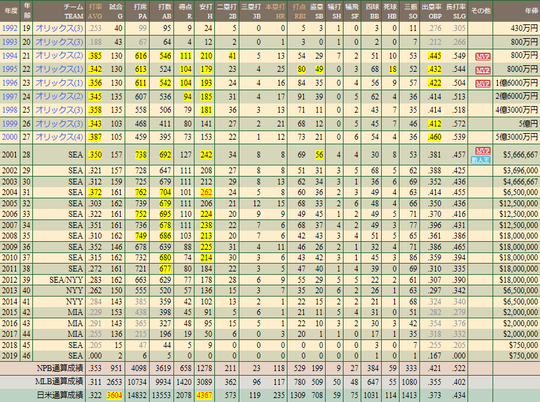Image resolution: width=540 pixels, height=402 pixels.
Task: Click the 本塁打 HR column header
Action: [276, 11]
